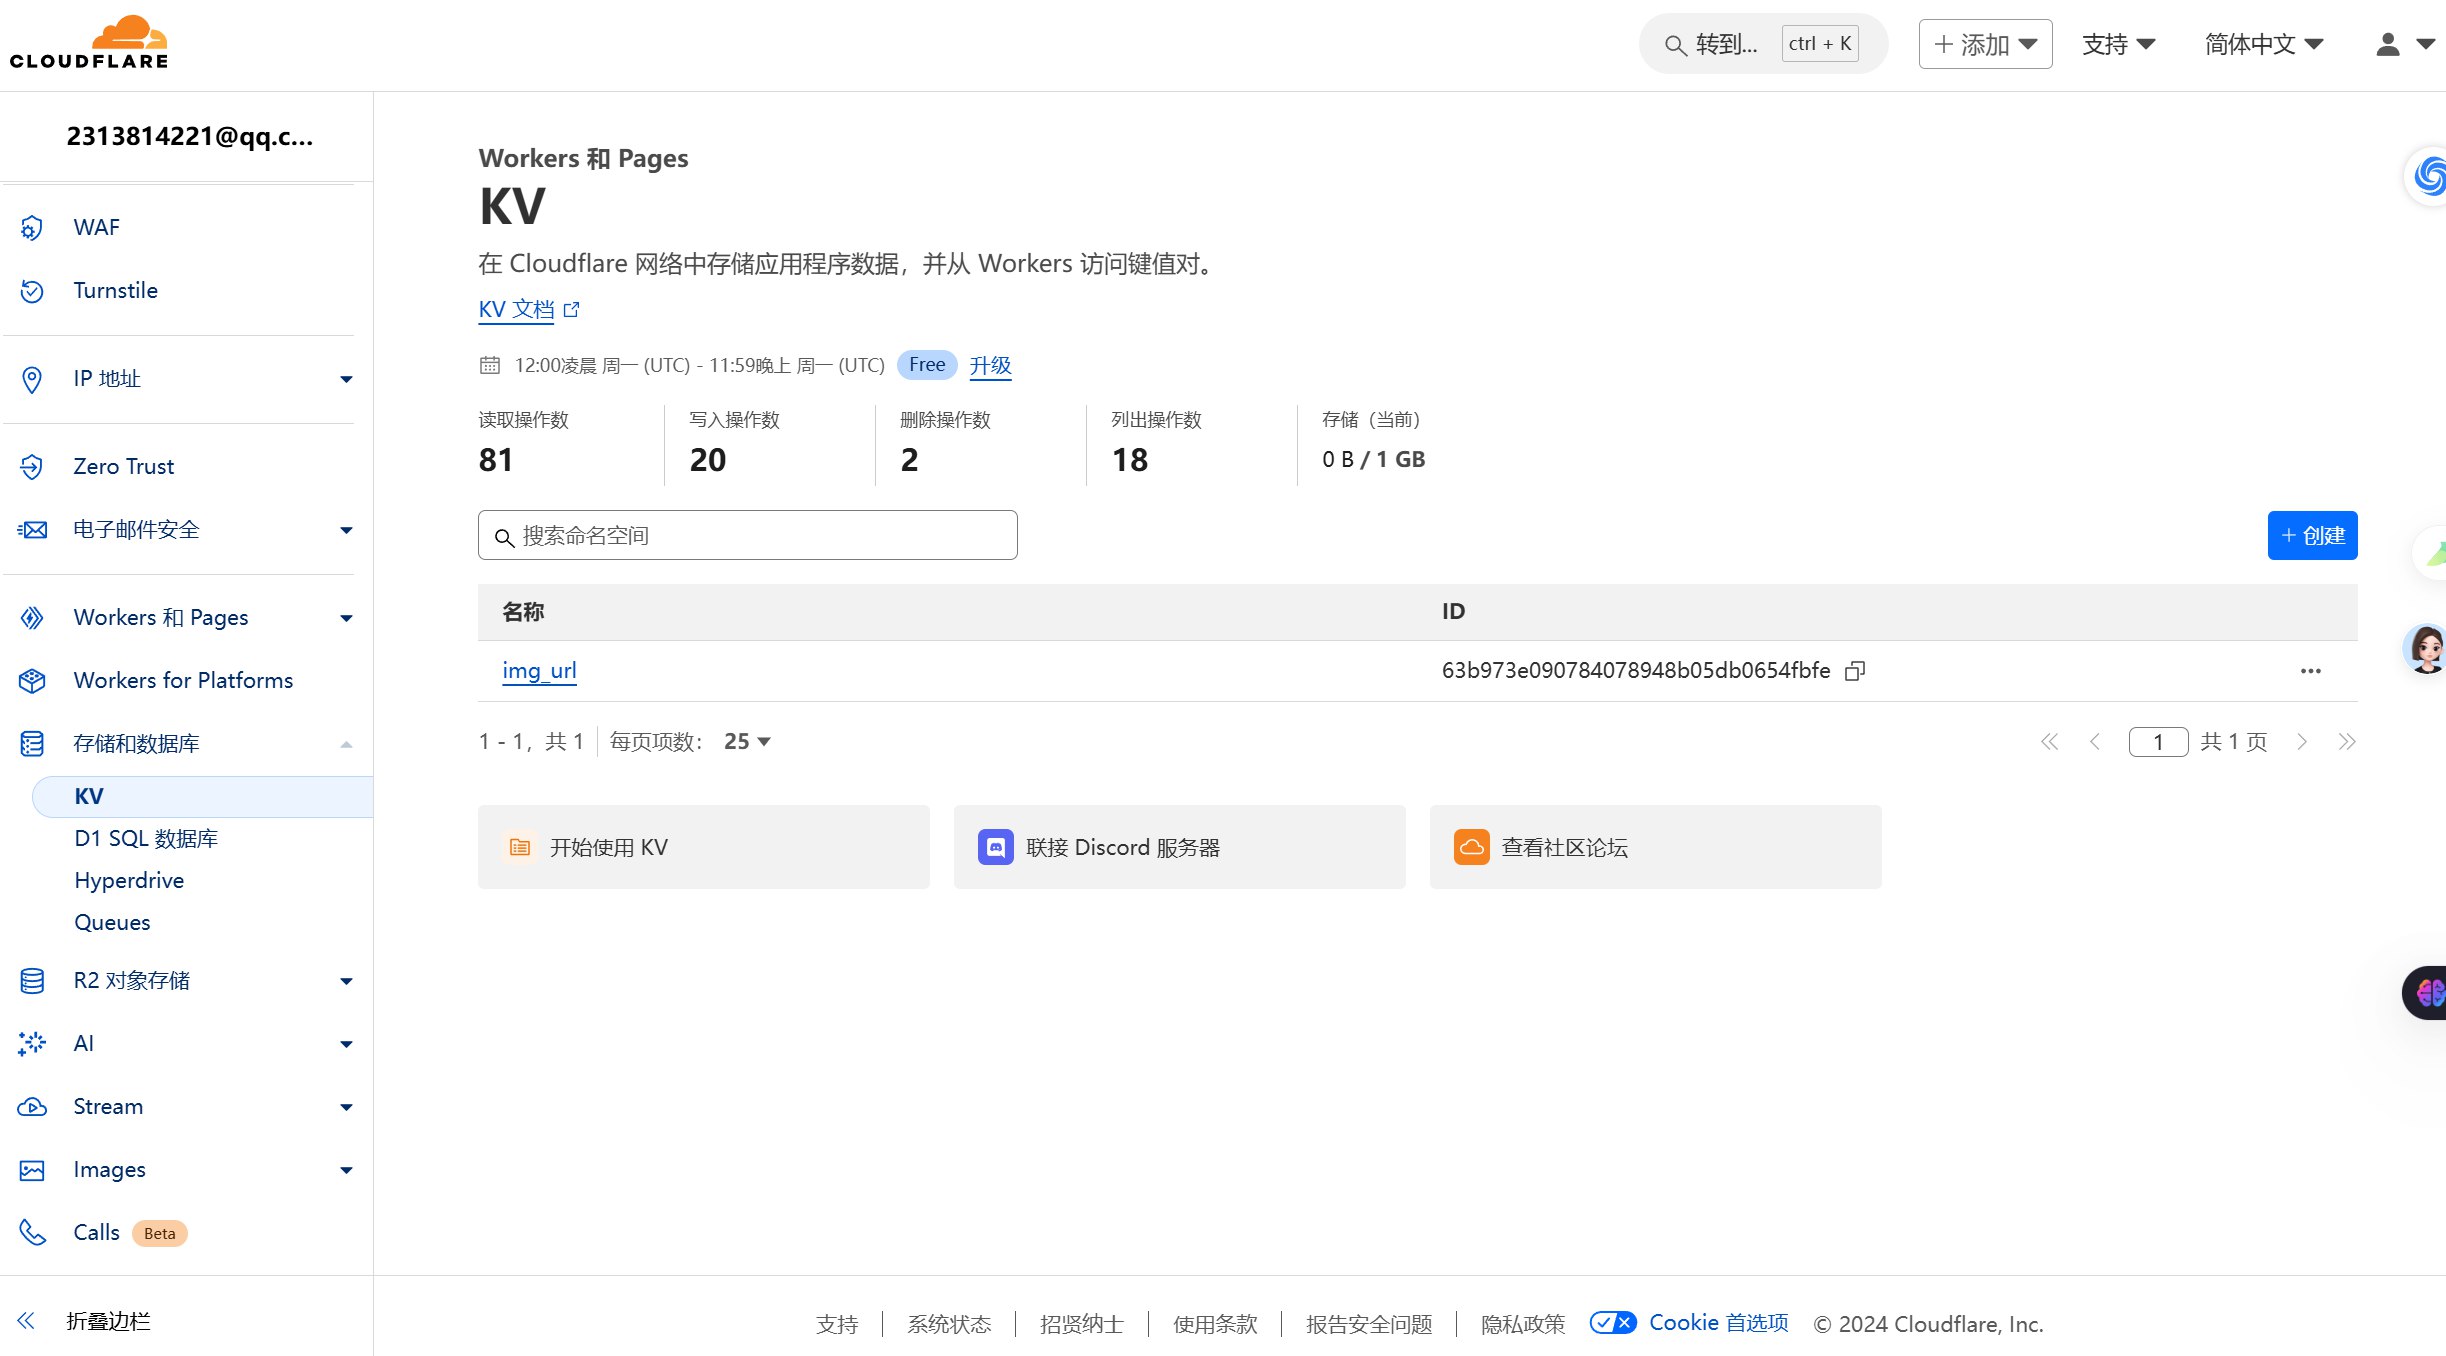Image resolution: width=2446 pixels, height=1356 pixels.
Task: Click the Cookie 首选项 link
Action: pyautogui.click(x=1718, y=1323)
